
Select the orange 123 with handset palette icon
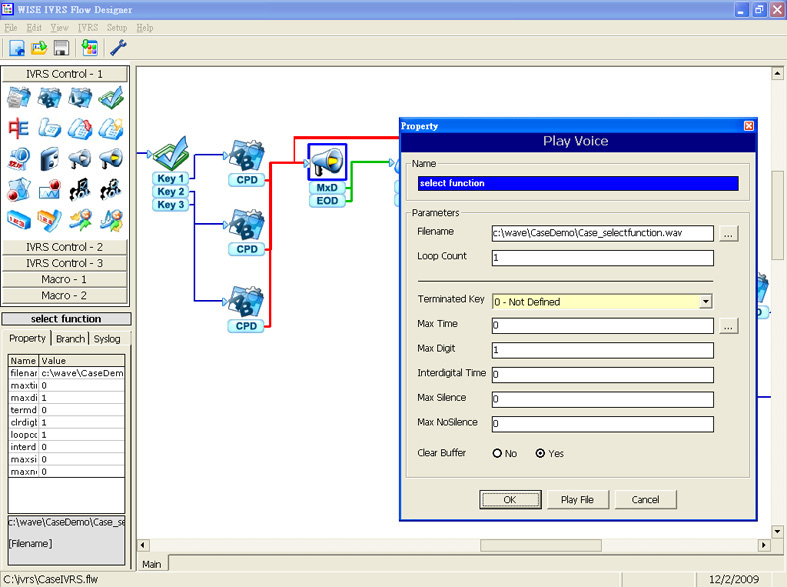point(50,220)
